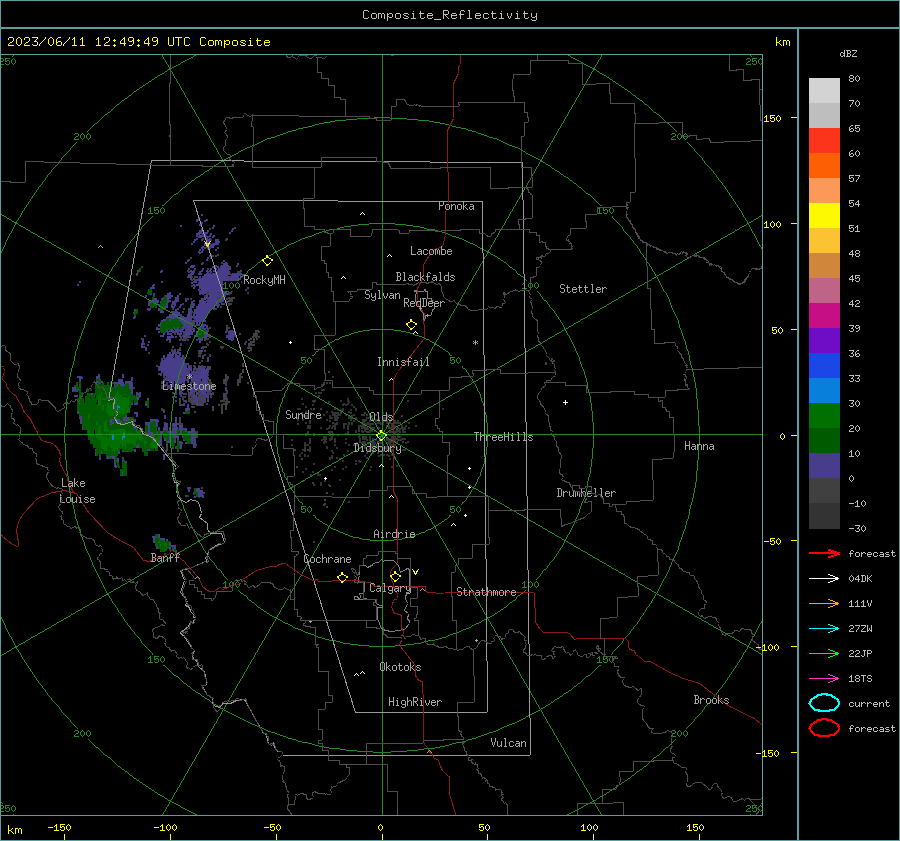
Task: Click the Lake Louise label on map
Action: pos(77,491)
